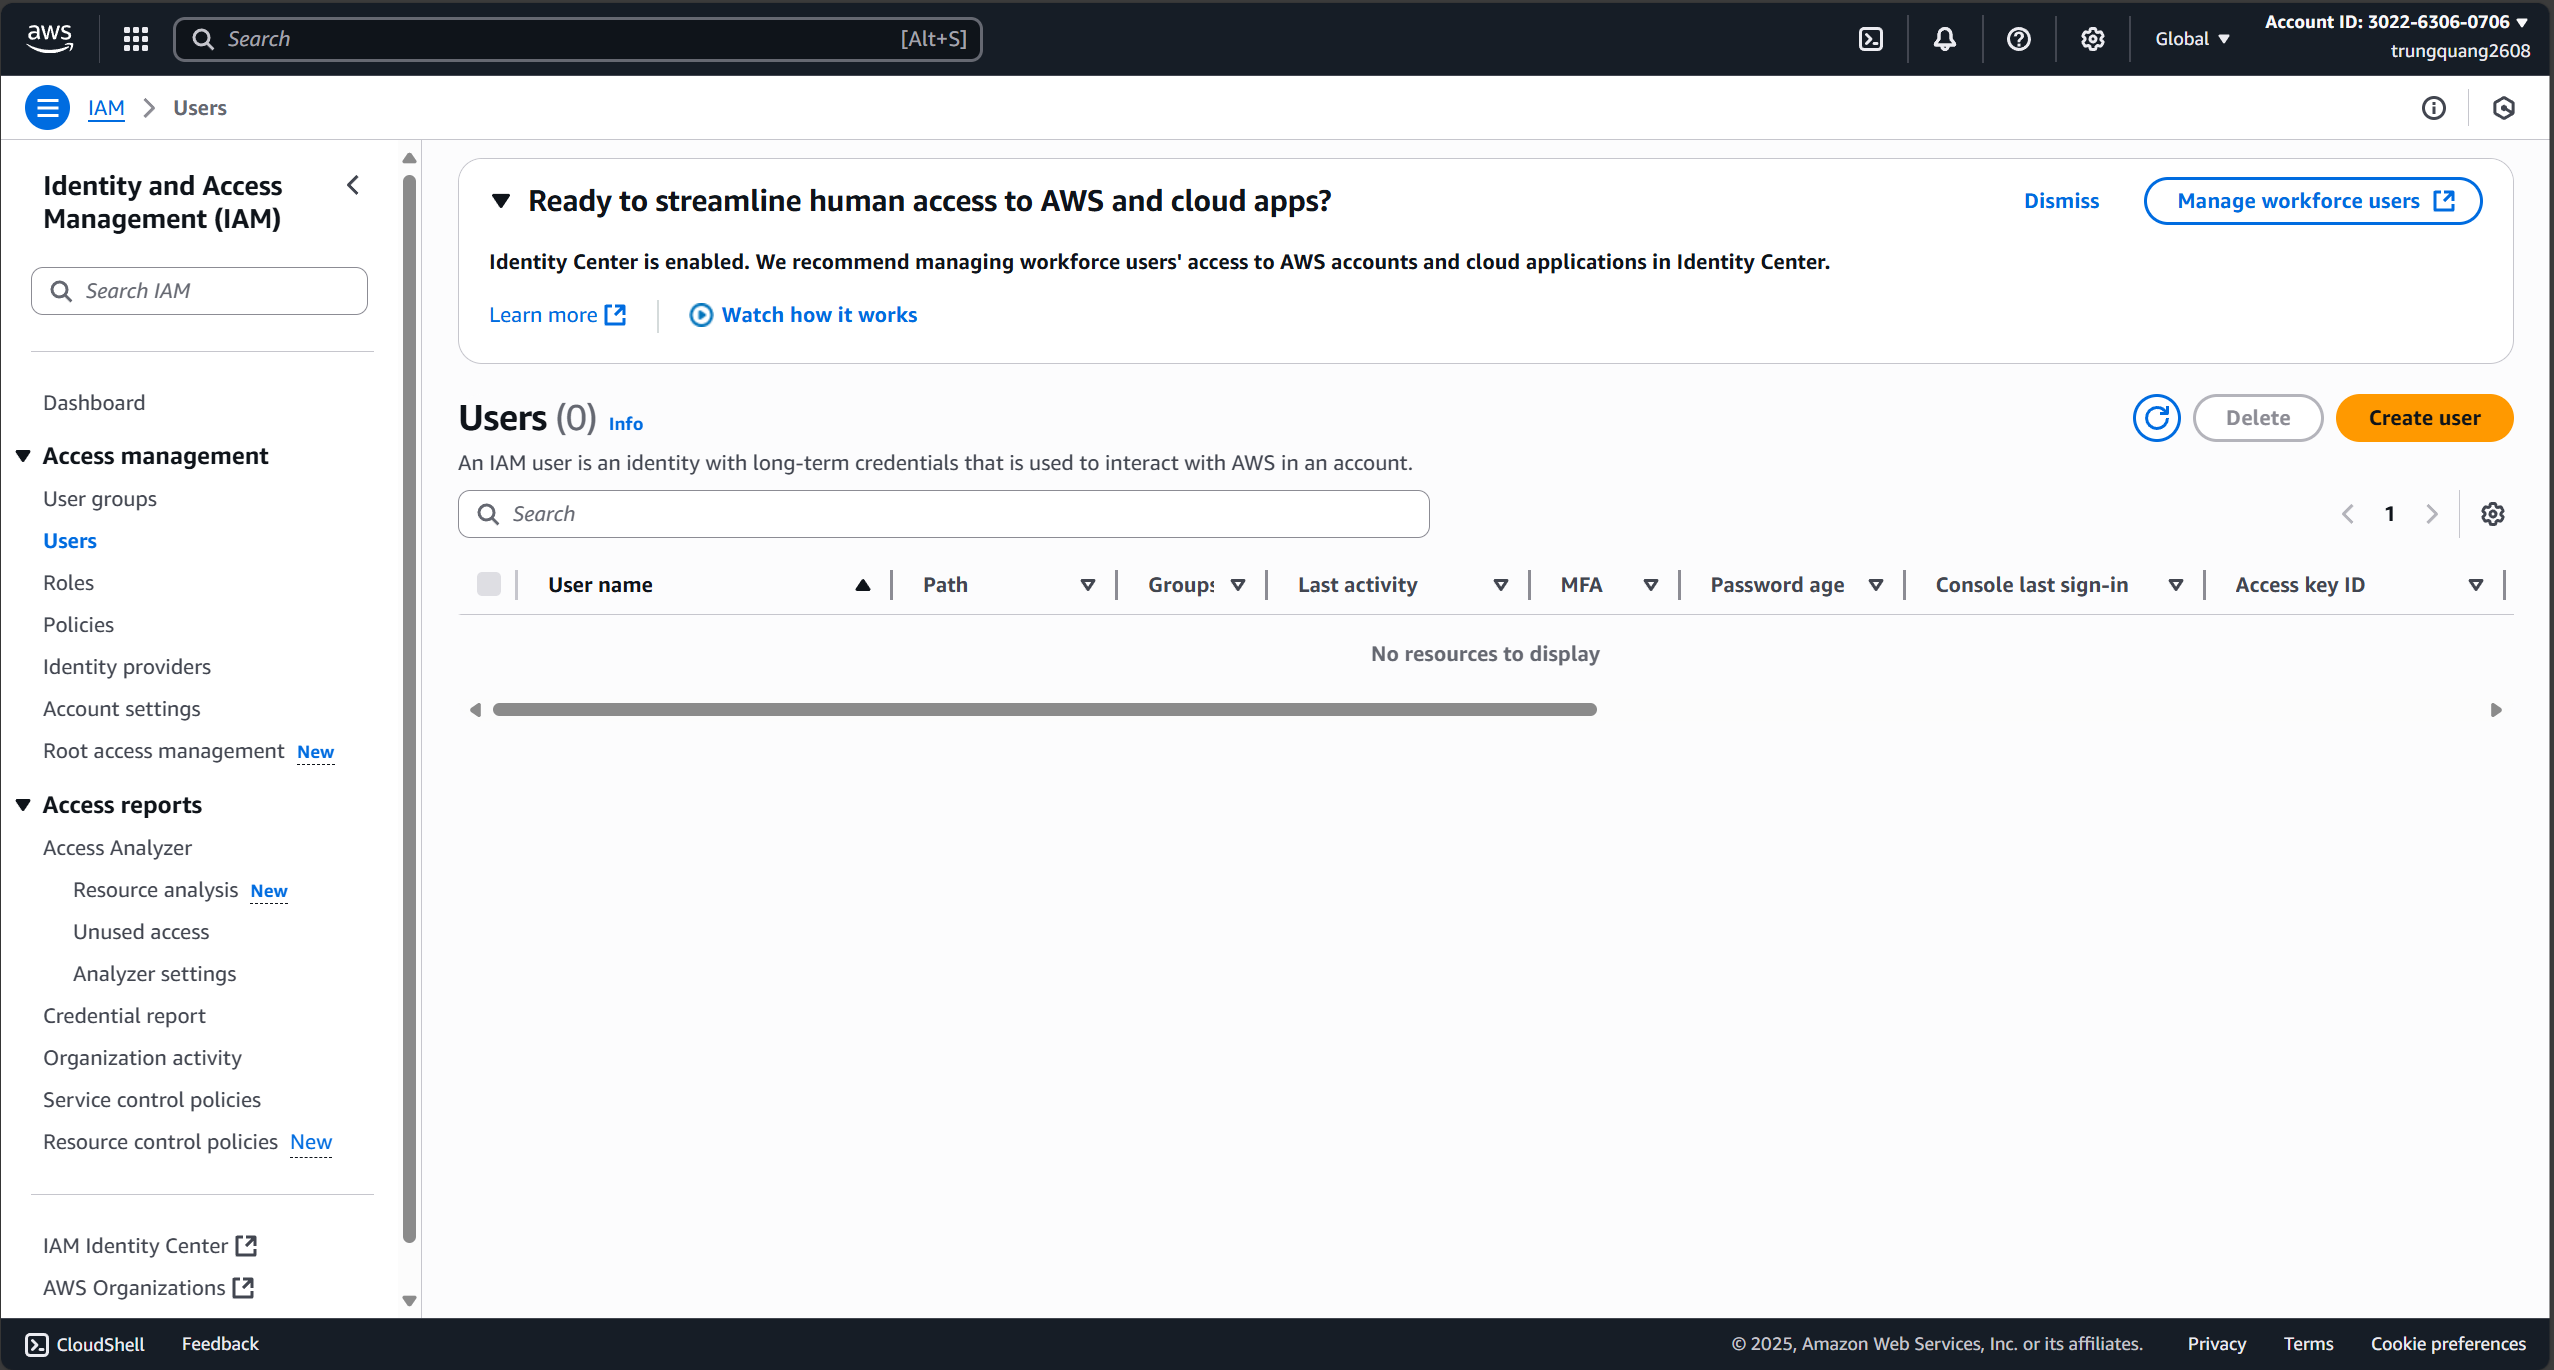
Task: Go to previous page of users
Action: pos(2347,514)
